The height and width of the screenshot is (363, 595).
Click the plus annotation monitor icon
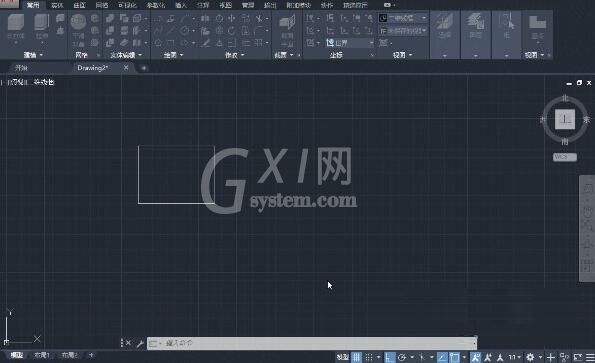pyautogui.click(x=551, y=357)
